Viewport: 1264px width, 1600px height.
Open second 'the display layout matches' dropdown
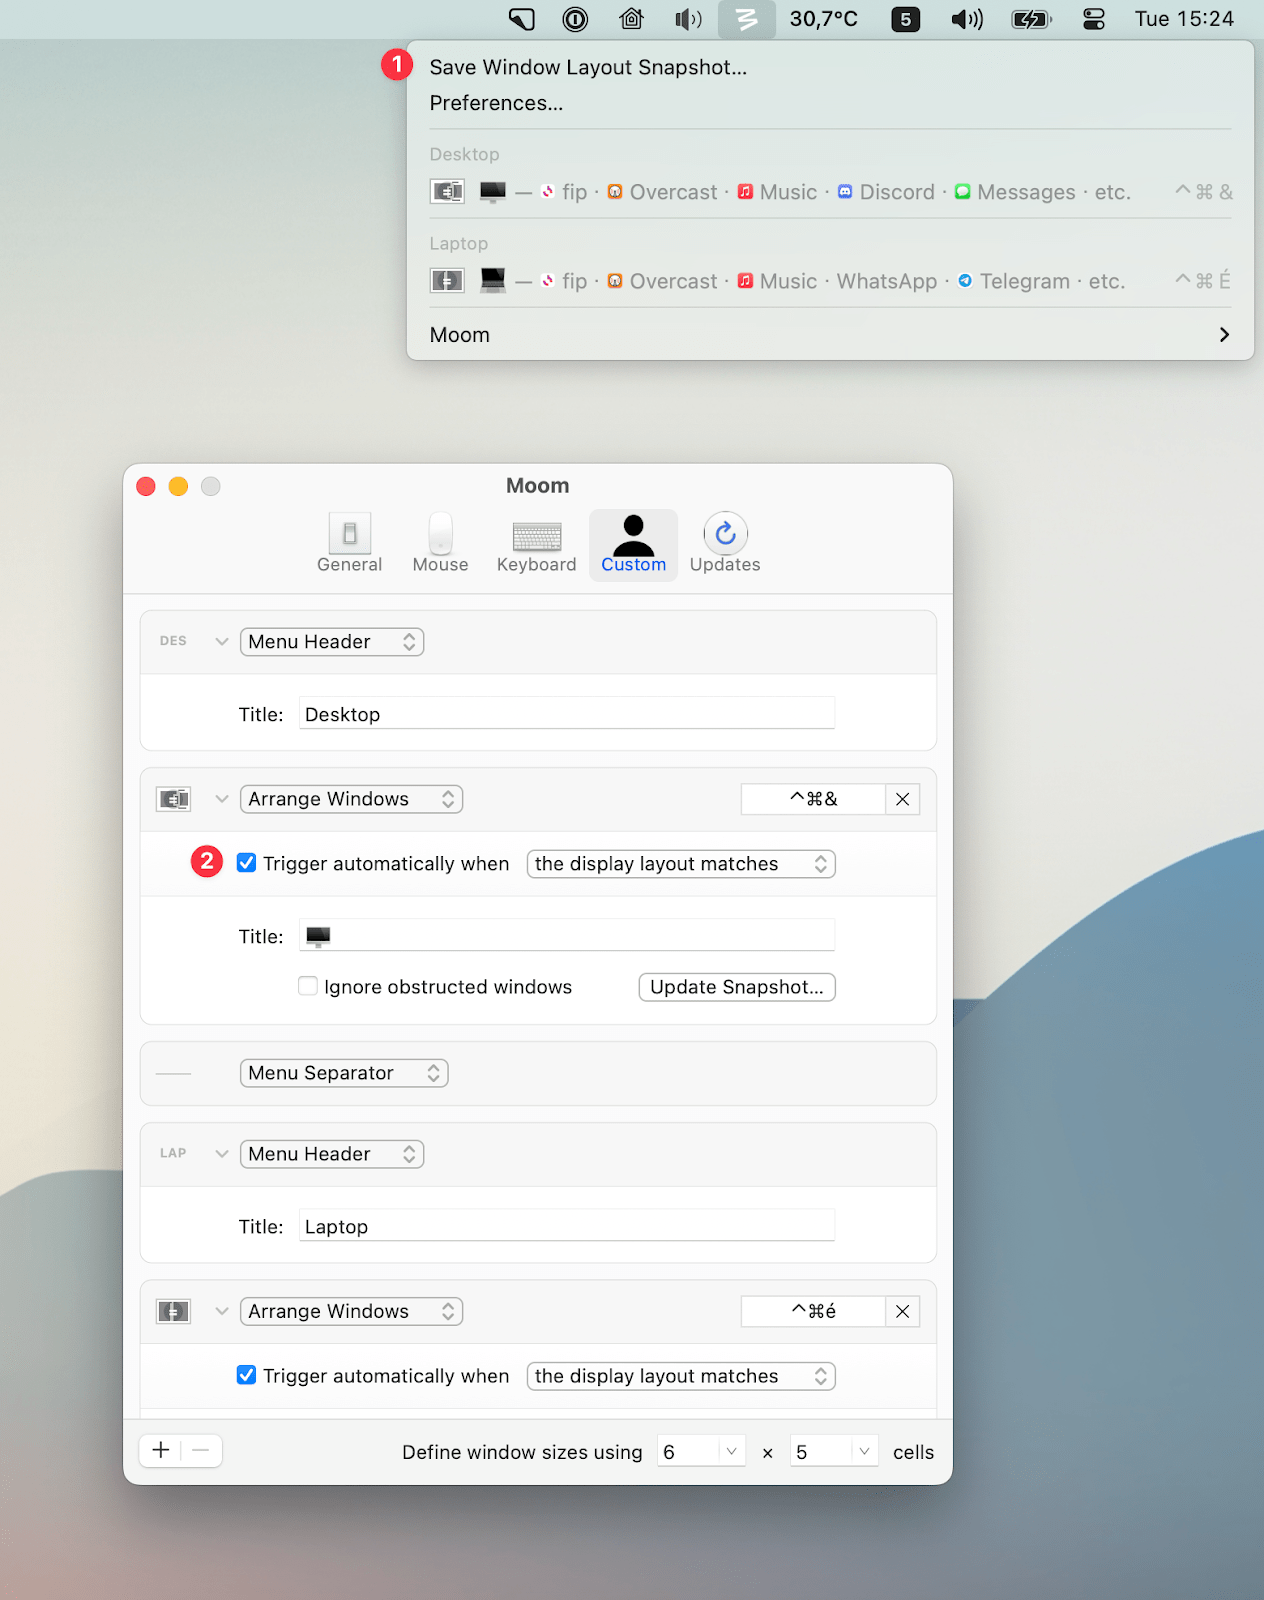pos(681,1376)
